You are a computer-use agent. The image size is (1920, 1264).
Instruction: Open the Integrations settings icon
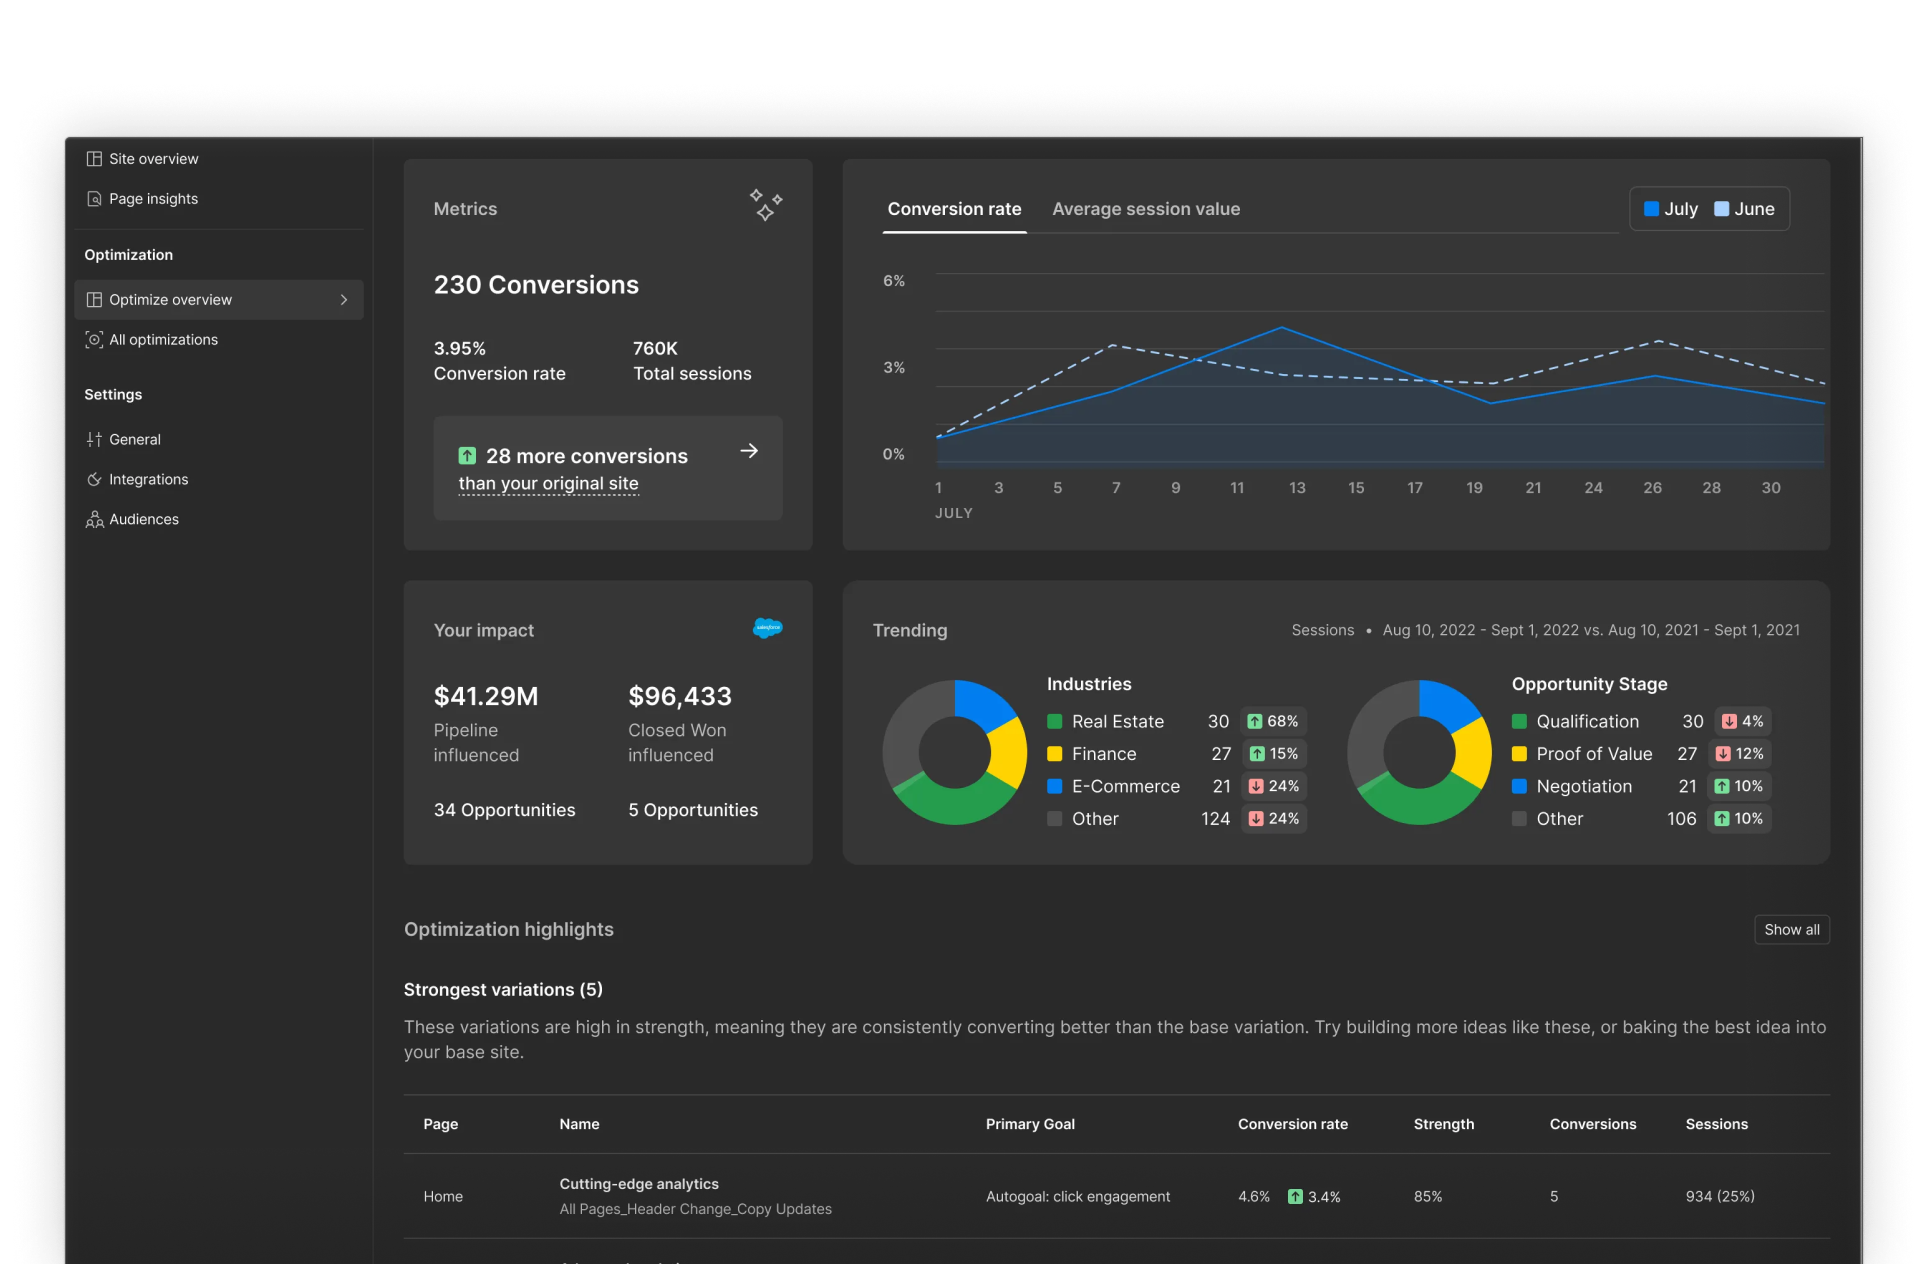pyautogui.click(x=93, y=479)
